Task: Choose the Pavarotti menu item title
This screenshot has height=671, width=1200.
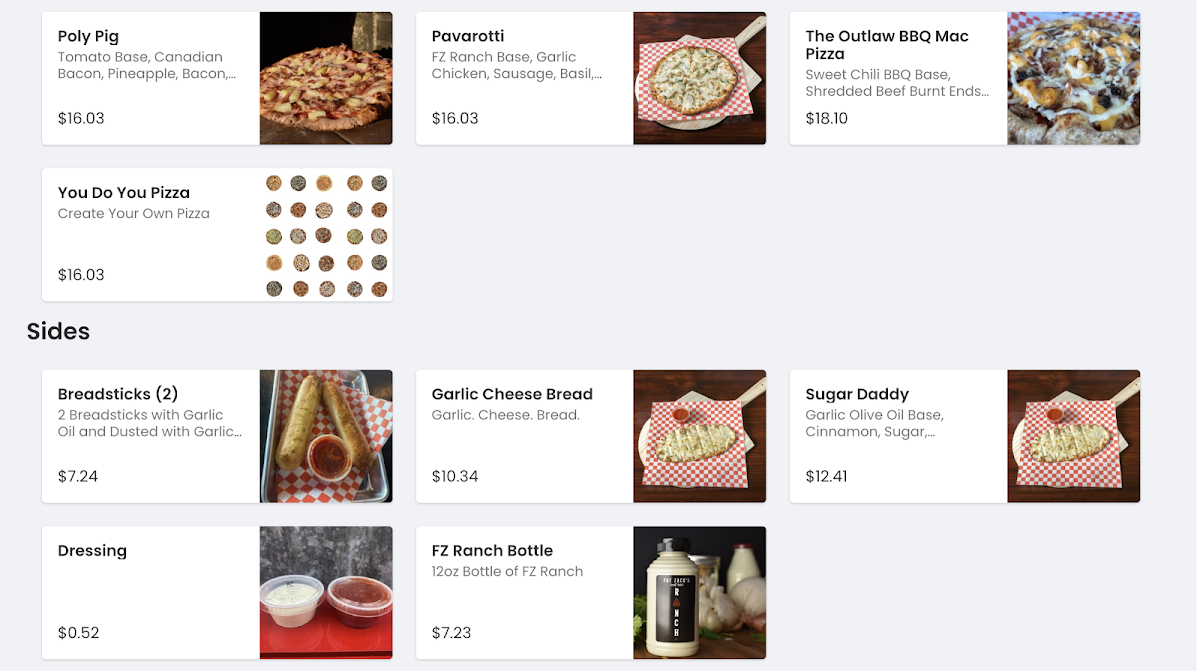Action: (x=468, y=36)
